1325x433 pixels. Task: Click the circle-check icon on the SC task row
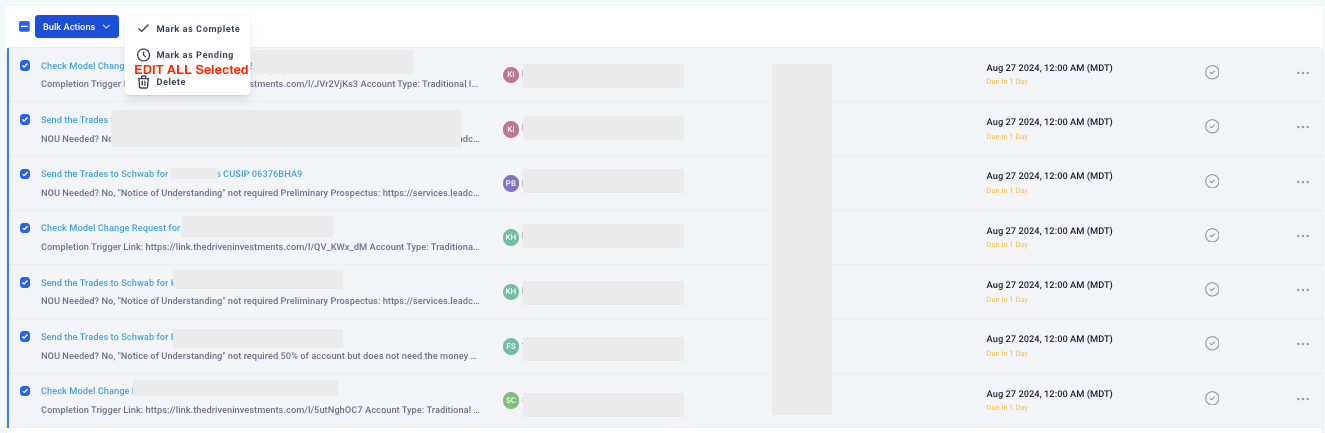1212,398
